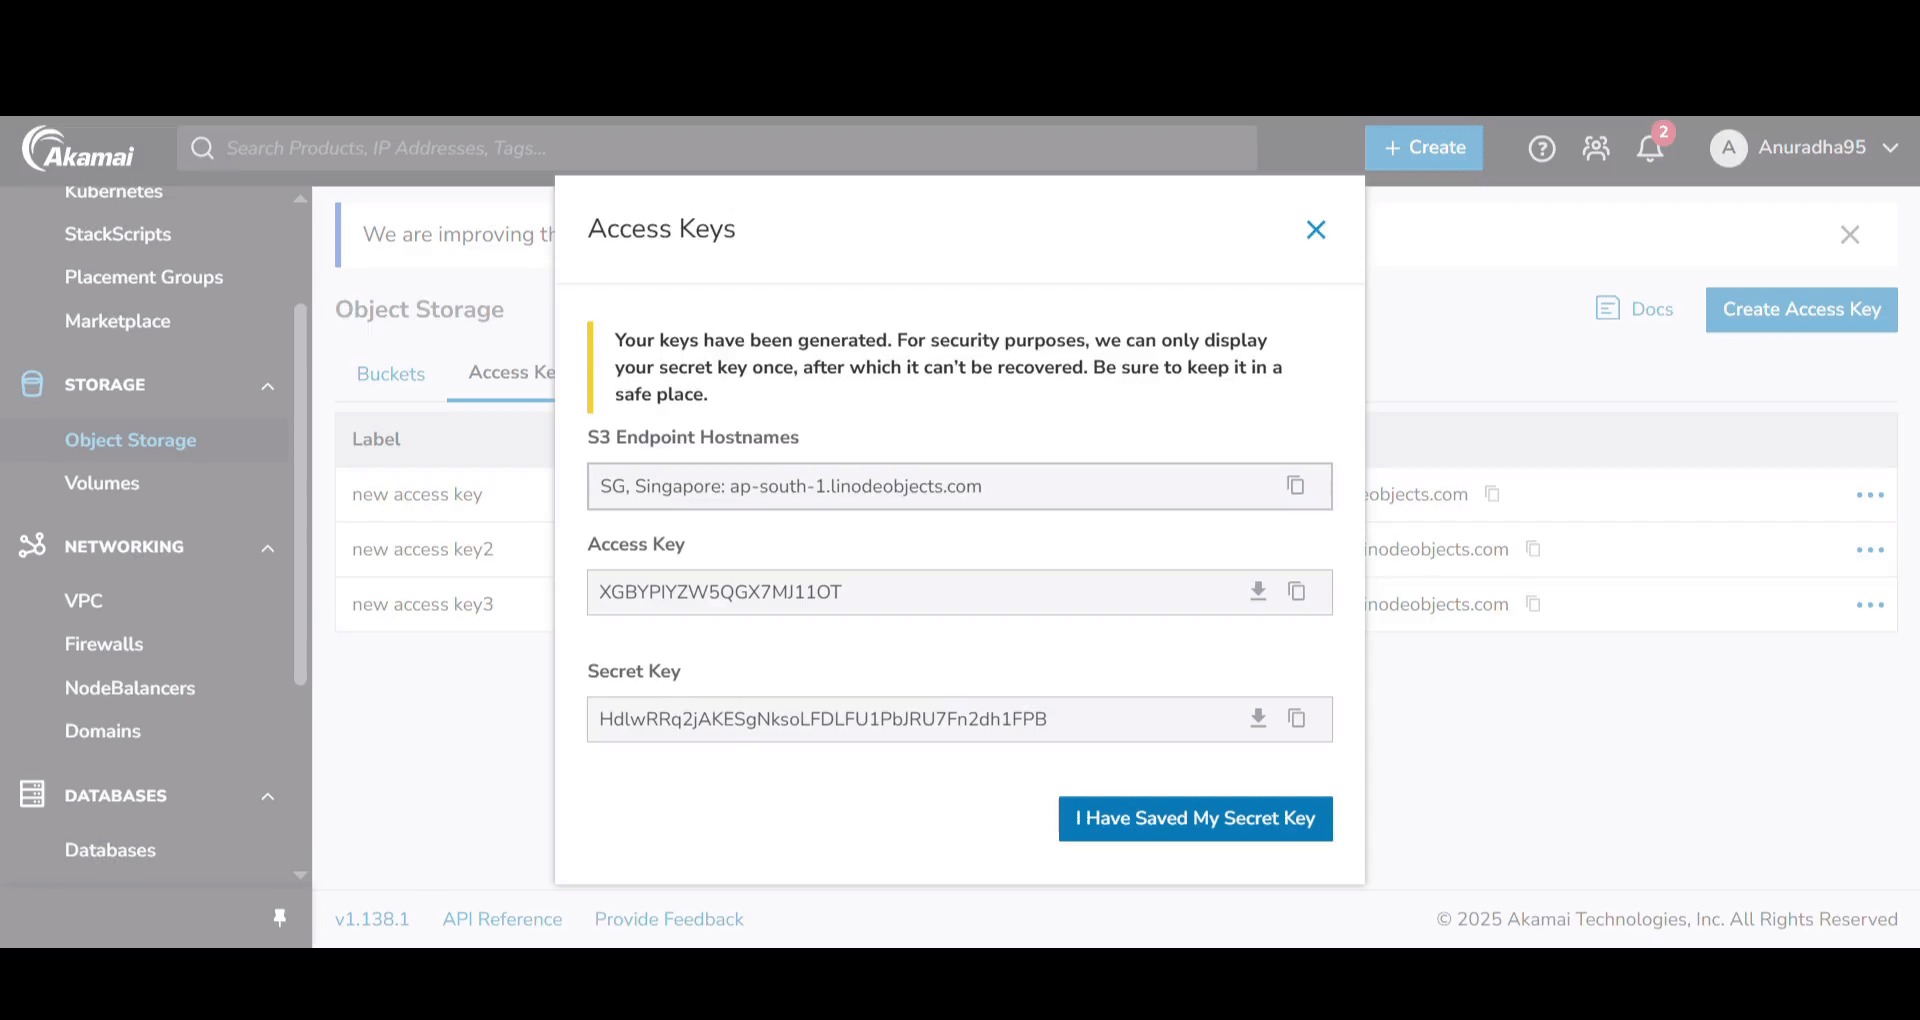Open actions menu for new access key2
The width and height of the screenshot is (1920, 1020).
[x=1870, y=550]
